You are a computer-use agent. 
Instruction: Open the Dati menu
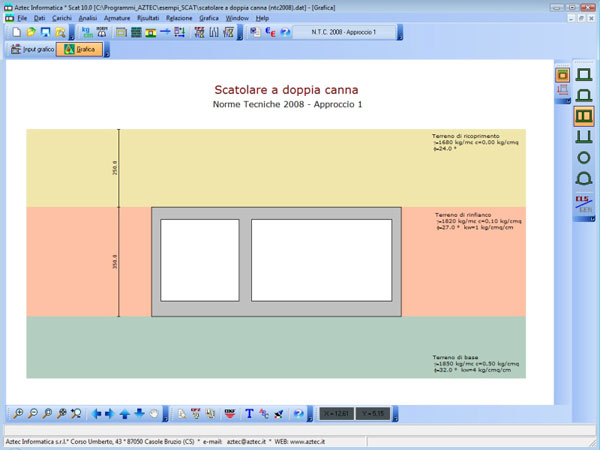pyautogui.click(x=39, y=18)
